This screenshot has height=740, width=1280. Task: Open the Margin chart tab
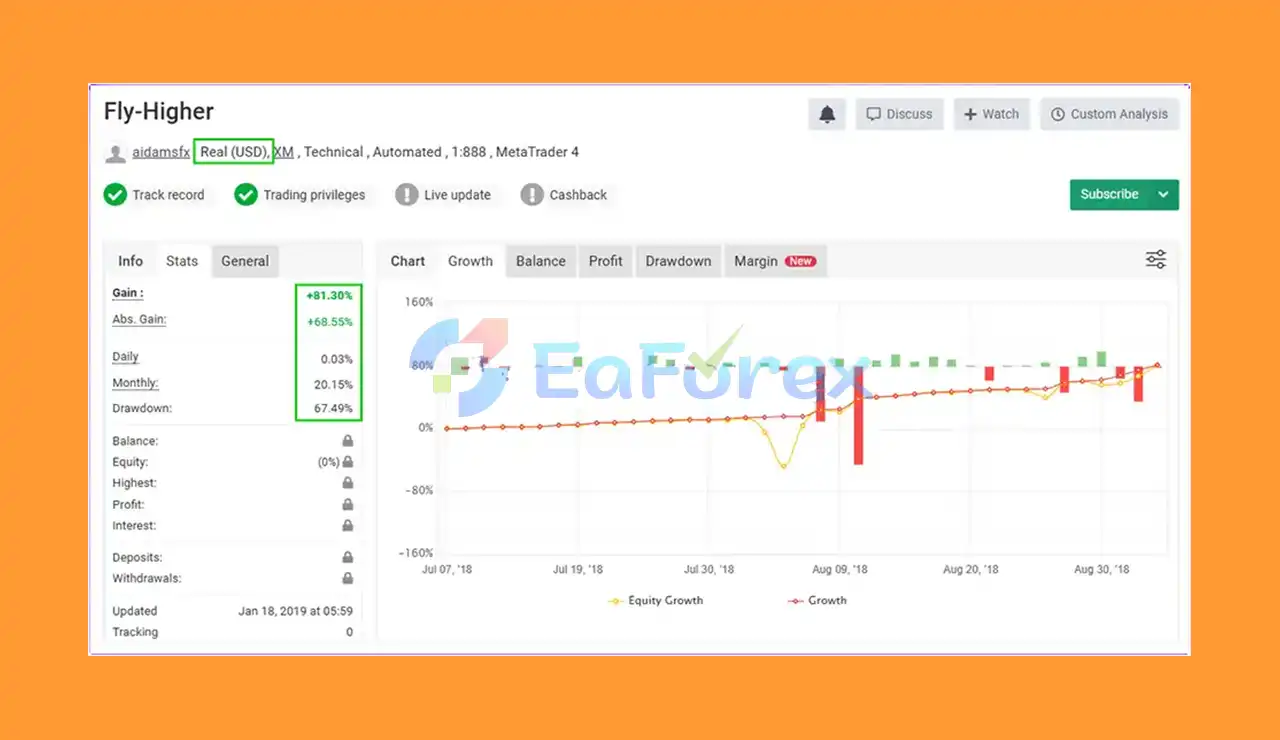[x=775, y=261]
